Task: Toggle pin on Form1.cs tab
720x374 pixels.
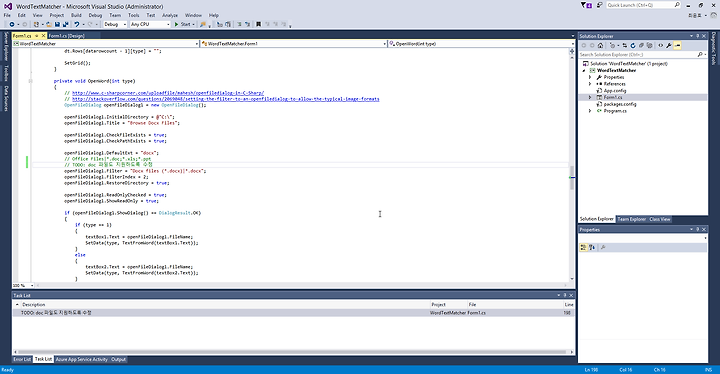Action: [37, 35]
